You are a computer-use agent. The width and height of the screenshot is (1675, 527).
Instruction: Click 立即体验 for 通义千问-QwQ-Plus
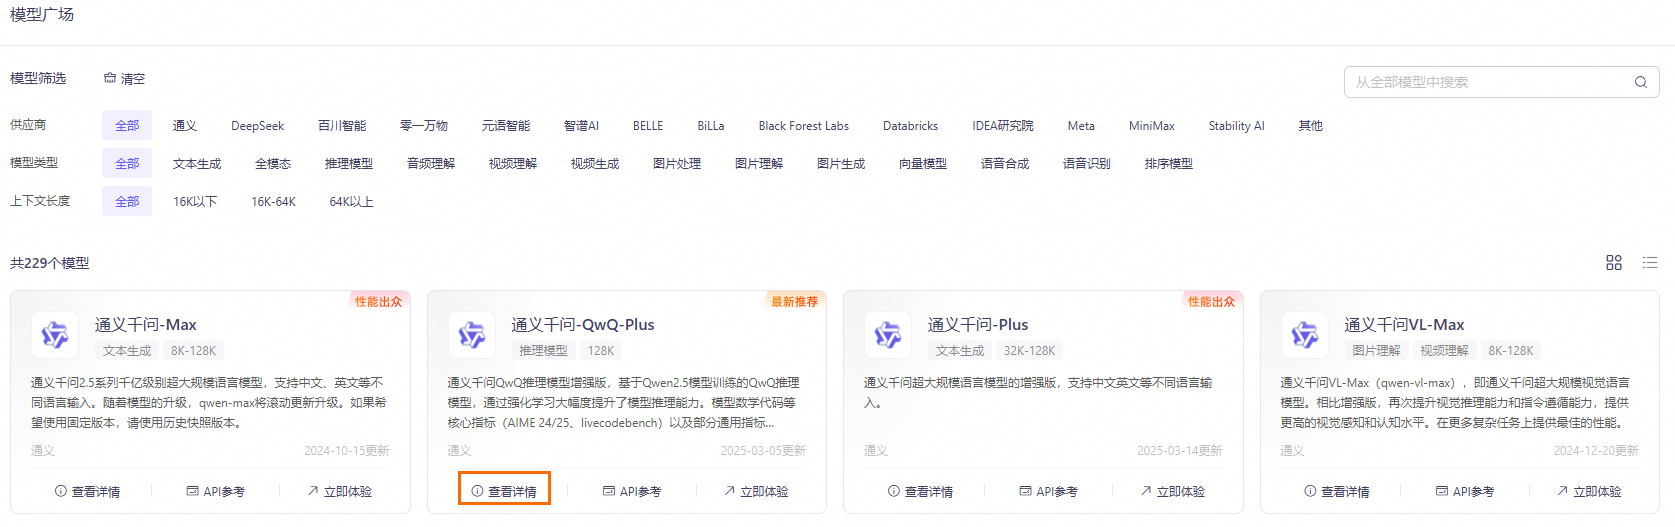[x=756, y=492]
